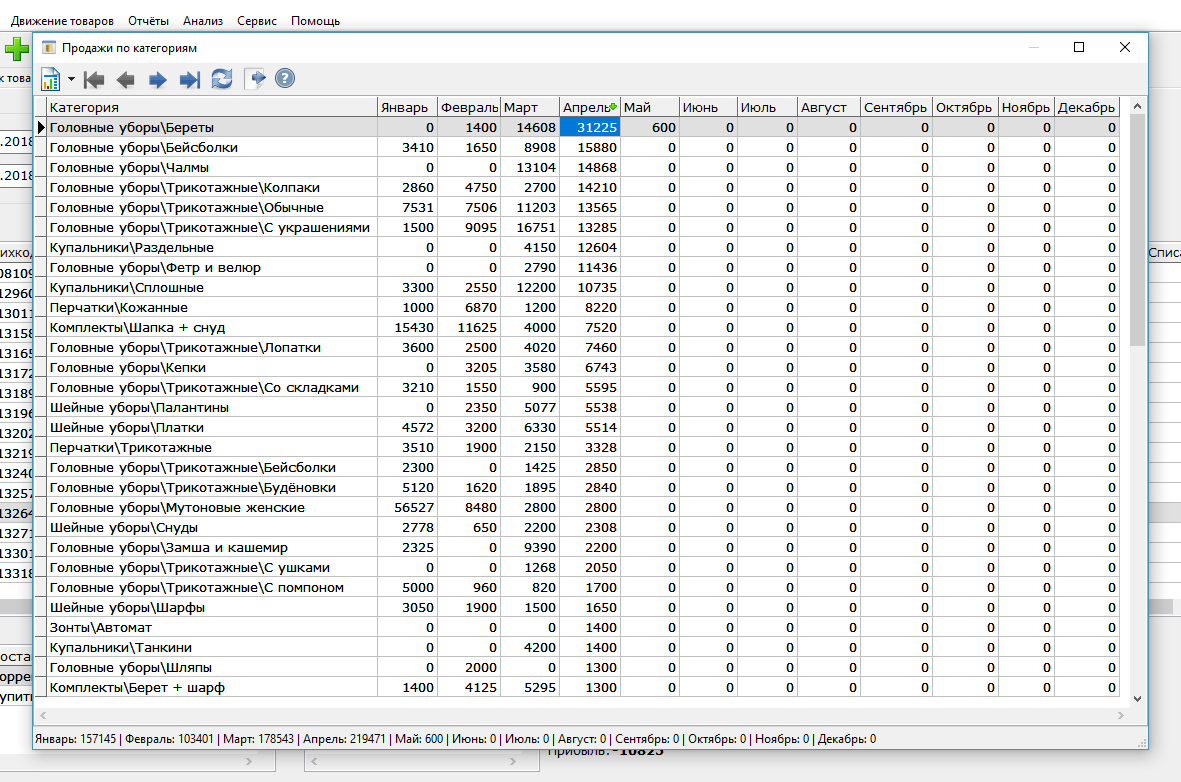This screenshot has width=1181, height=782.
Task: Click the exit door arrow icon in toolbar
Action: click(255, 78)
